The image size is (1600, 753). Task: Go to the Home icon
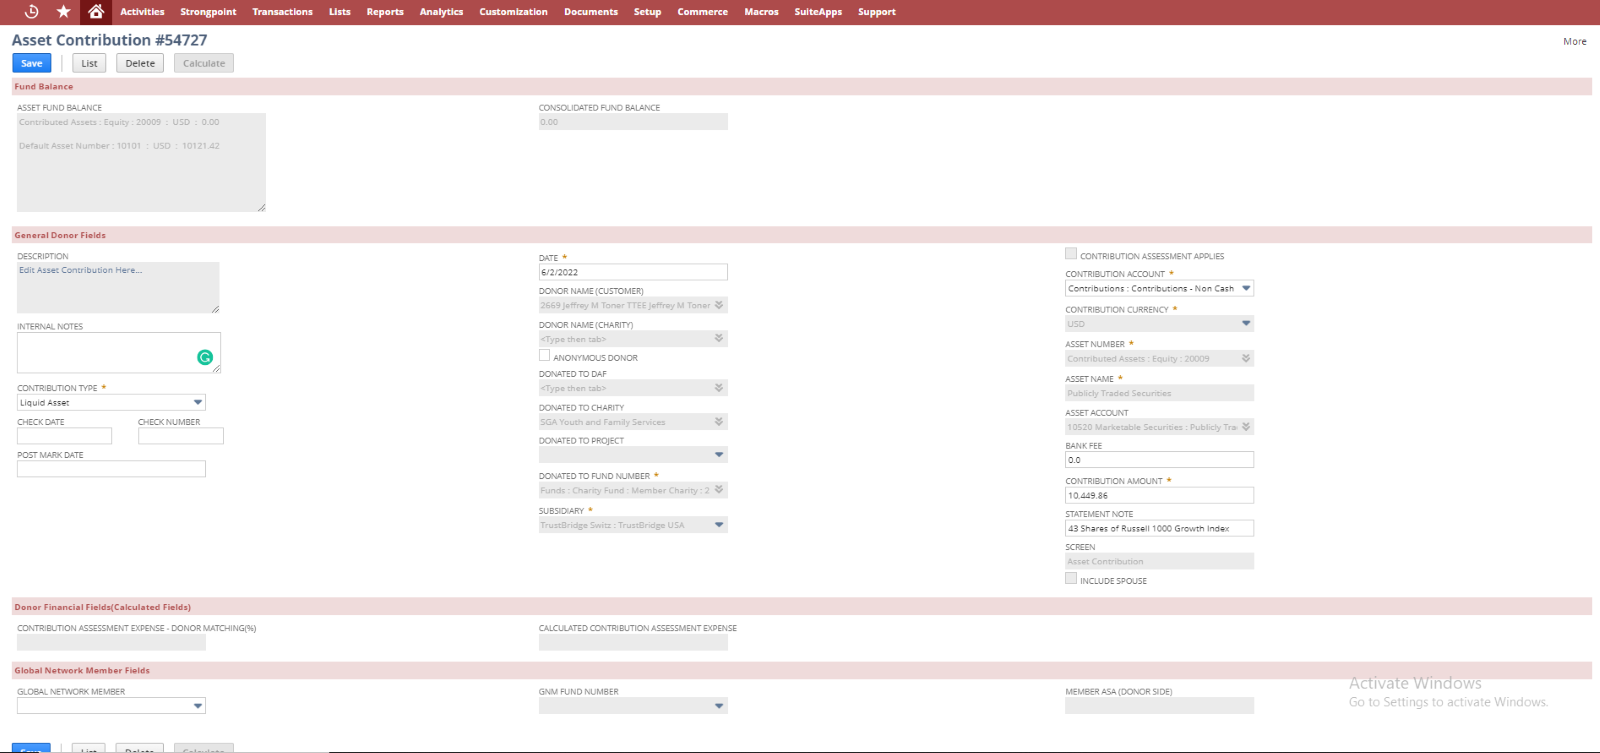[x=96, y=12]
